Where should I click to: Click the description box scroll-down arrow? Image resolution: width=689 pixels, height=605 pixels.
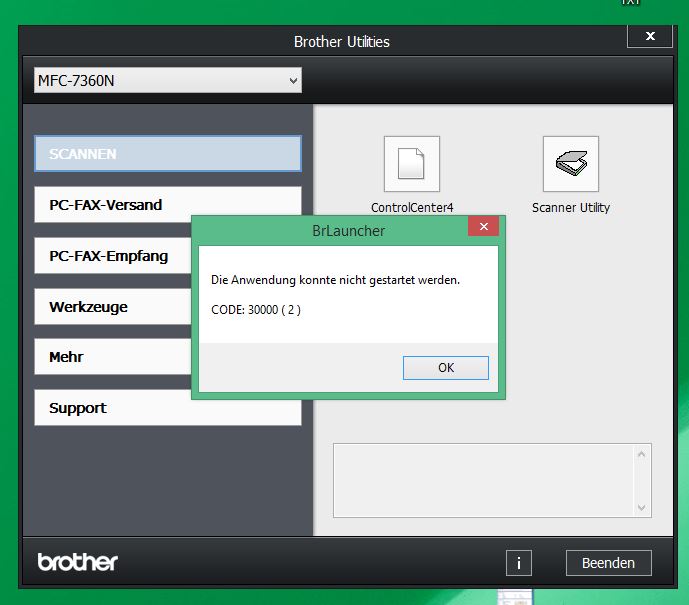pos(642,508)
